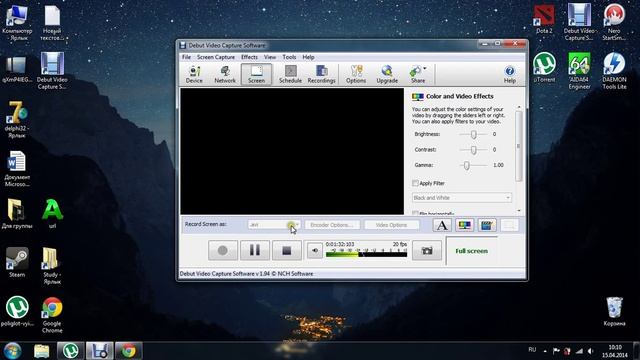Open the Help toolbar button

click(x=509, y=74)
